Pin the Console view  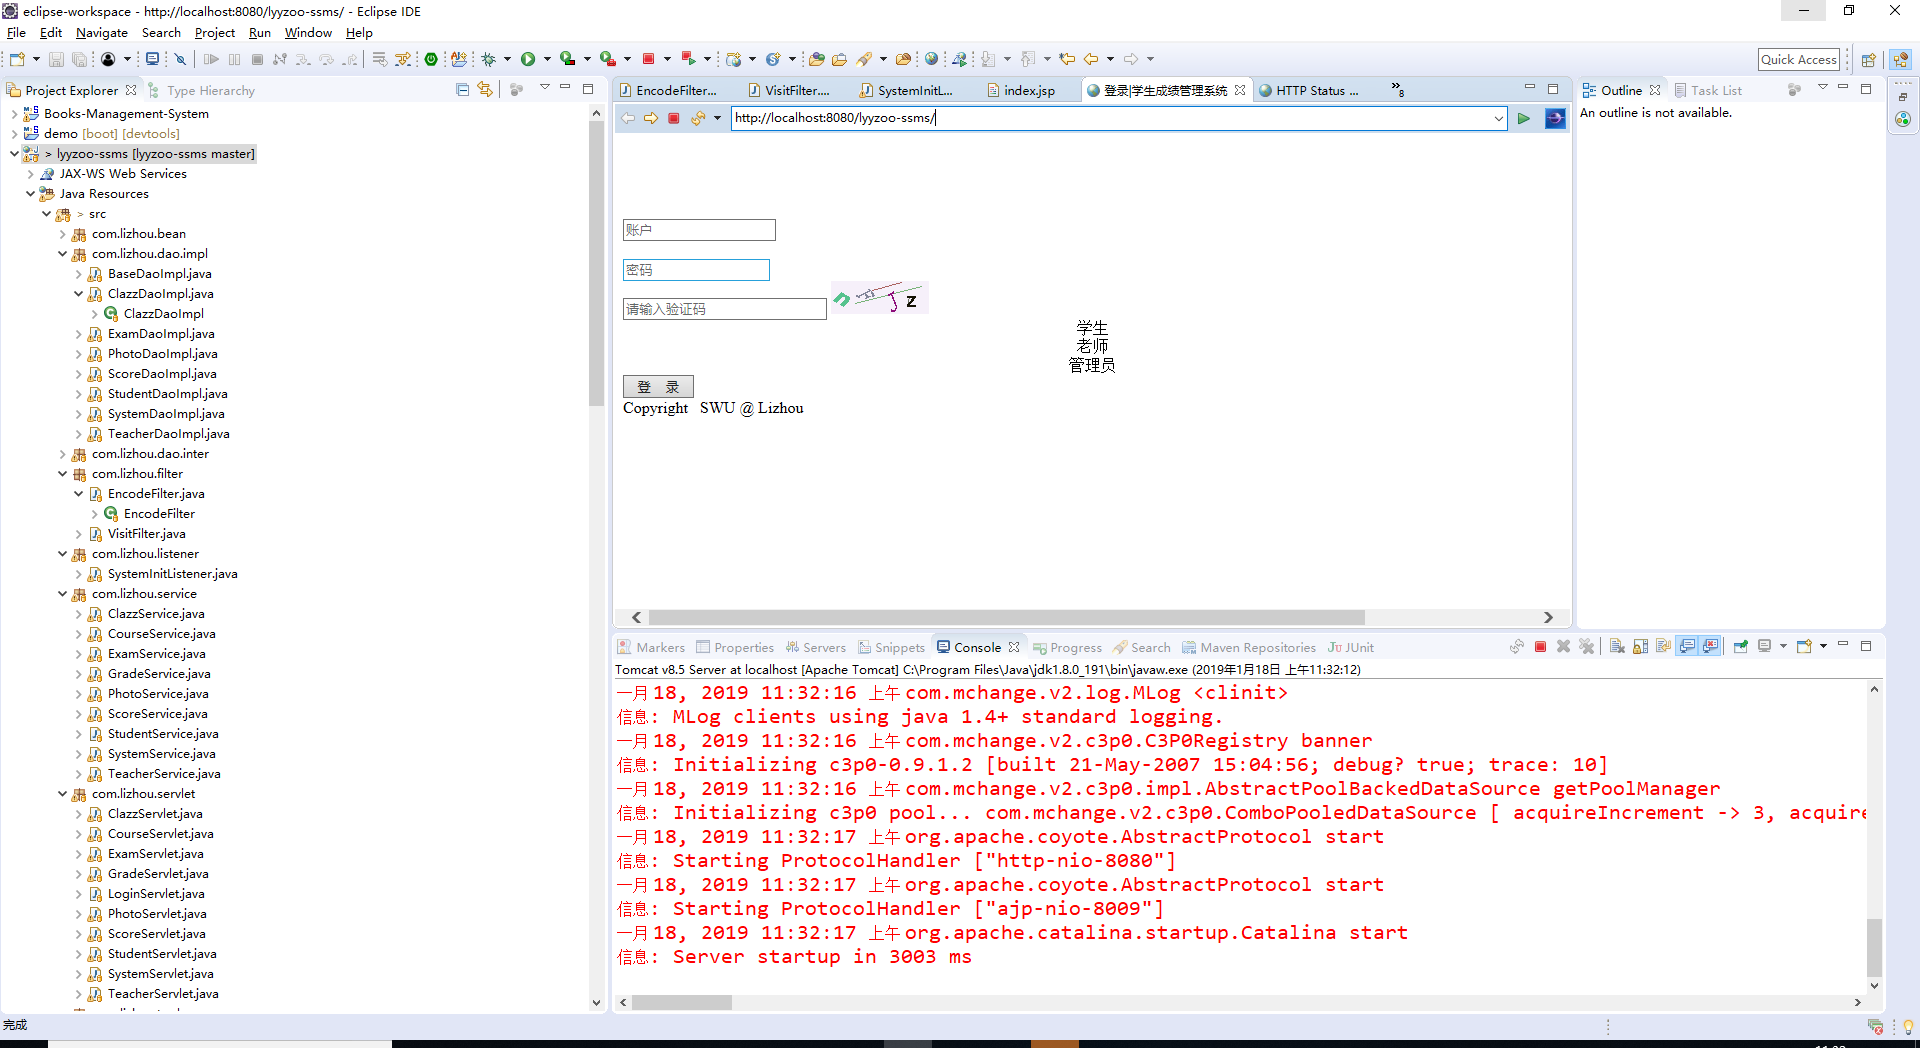coord(1742,646)
